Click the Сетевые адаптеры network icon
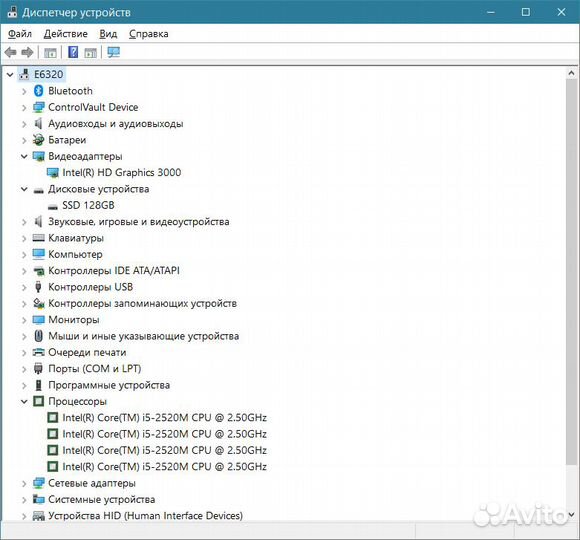This screenshot has width=580, height=540. point(38,483)
